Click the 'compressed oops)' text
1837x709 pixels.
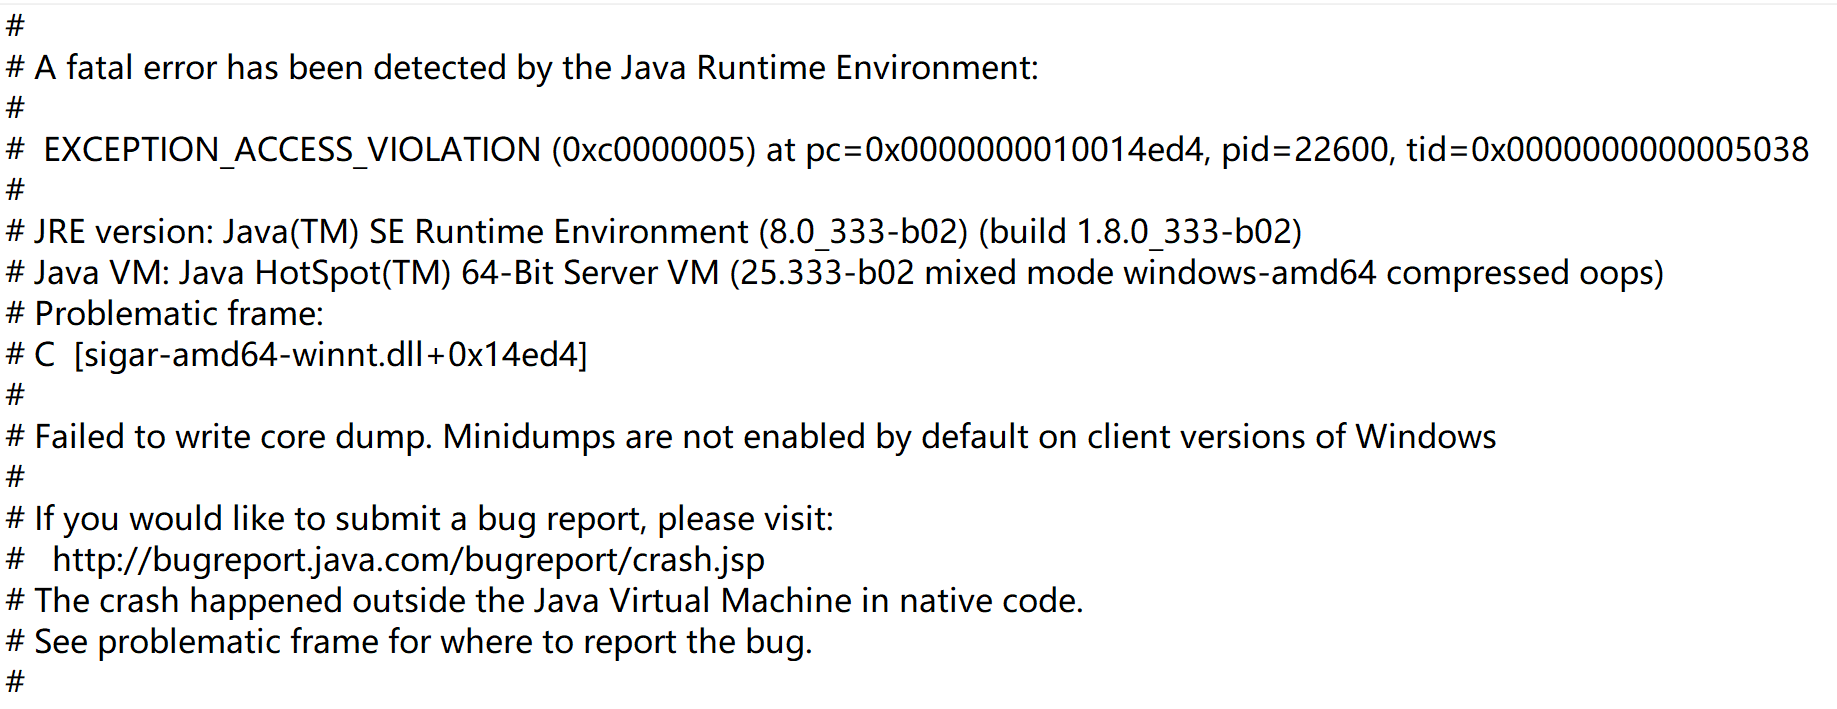coord(1524,273)
